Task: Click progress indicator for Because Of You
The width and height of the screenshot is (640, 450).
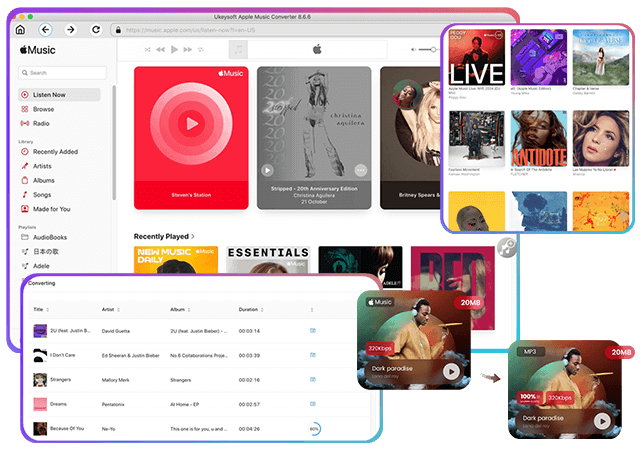Action: [x=314, y=429]
